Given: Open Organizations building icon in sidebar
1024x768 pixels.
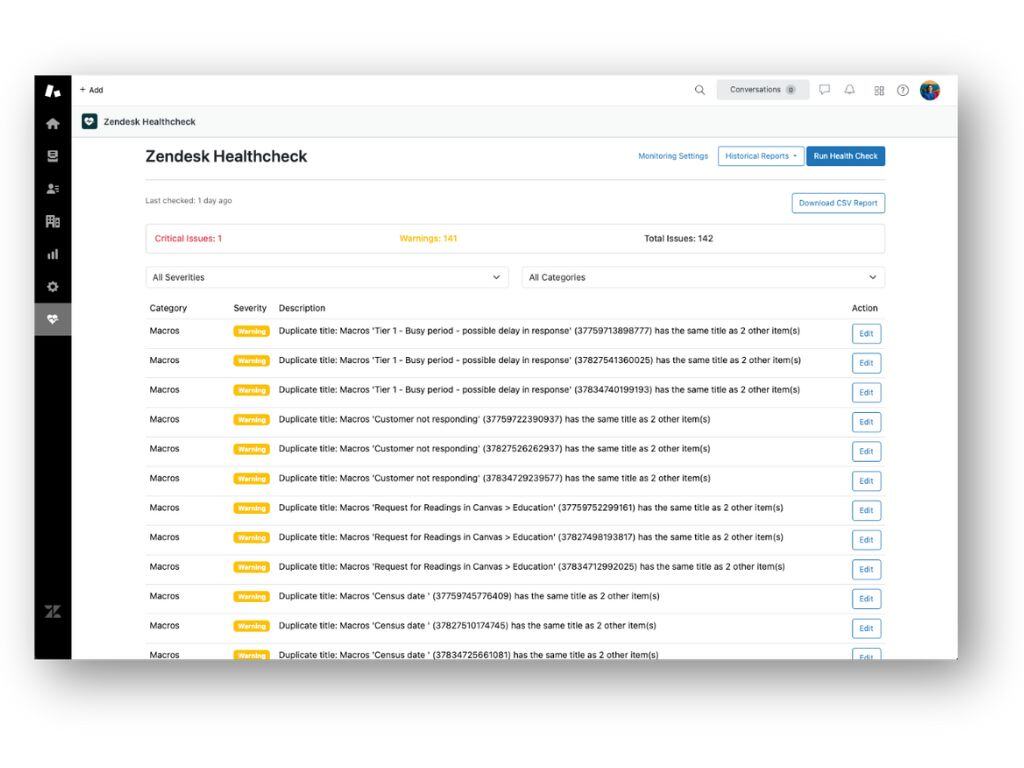Looking at the screenshot, I should (53, 221).
